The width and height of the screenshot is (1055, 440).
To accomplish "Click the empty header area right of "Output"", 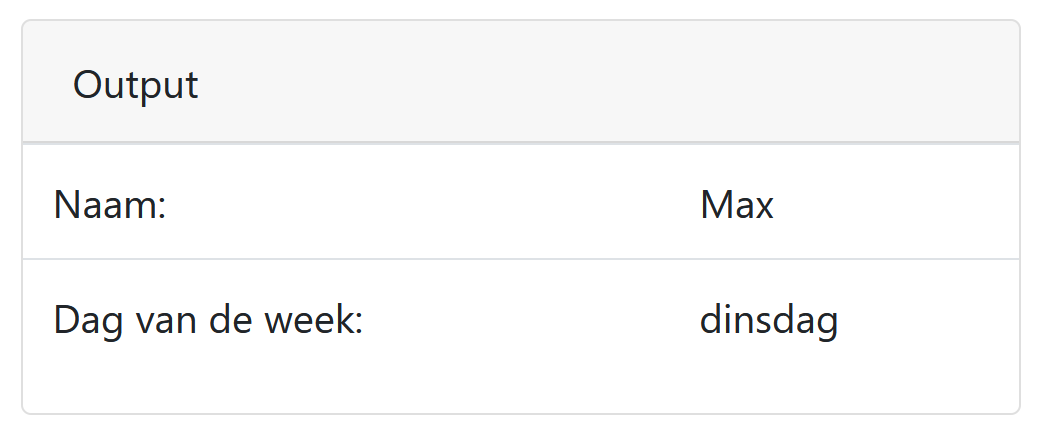I will tap(600, 86).
